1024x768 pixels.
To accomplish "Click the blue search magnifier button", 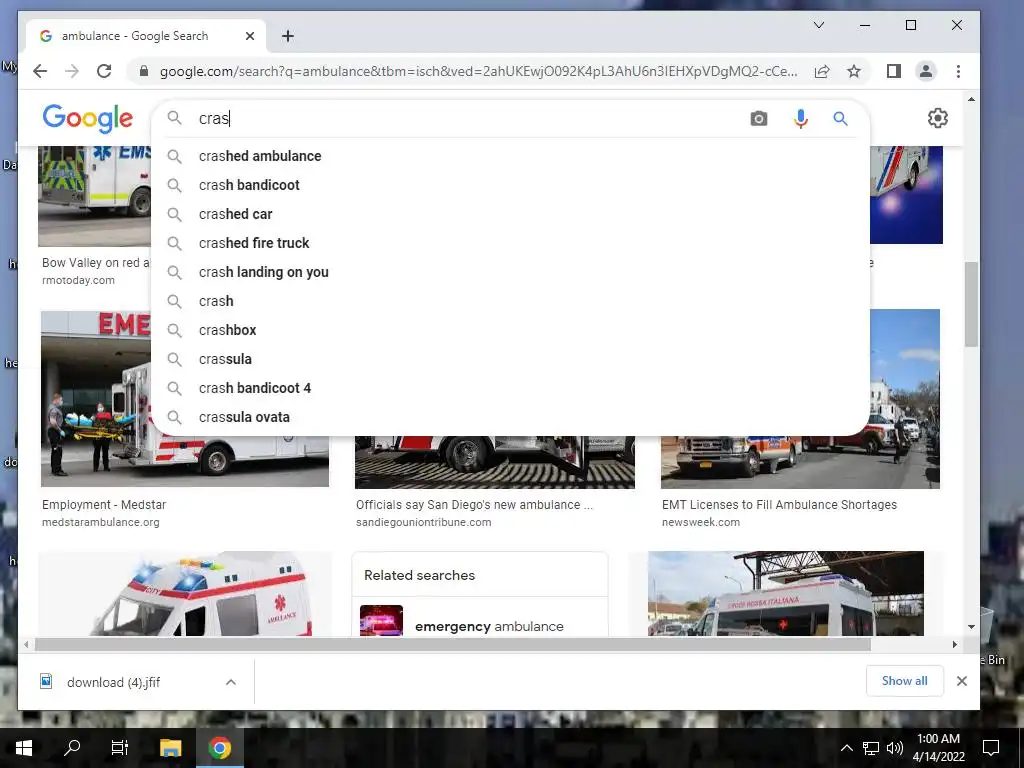I will [840, 119].
